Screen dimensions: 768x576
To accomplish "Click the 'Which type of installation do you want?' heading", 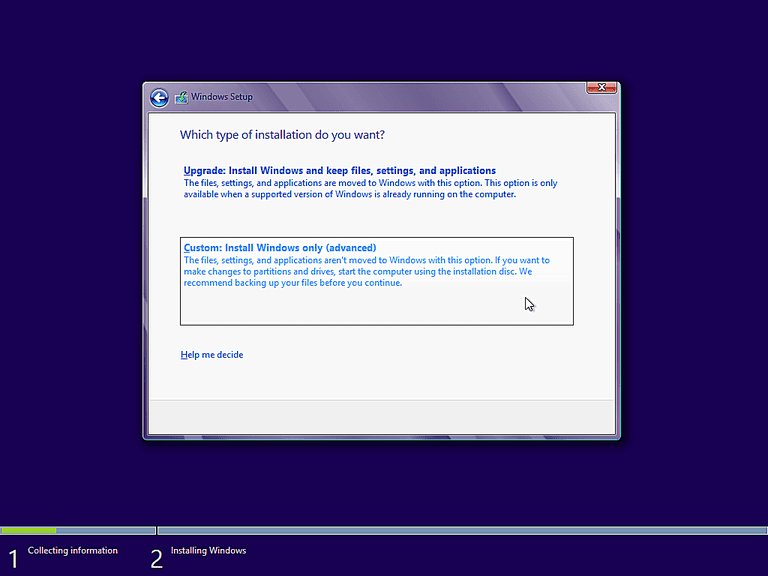I will [282, 135].
